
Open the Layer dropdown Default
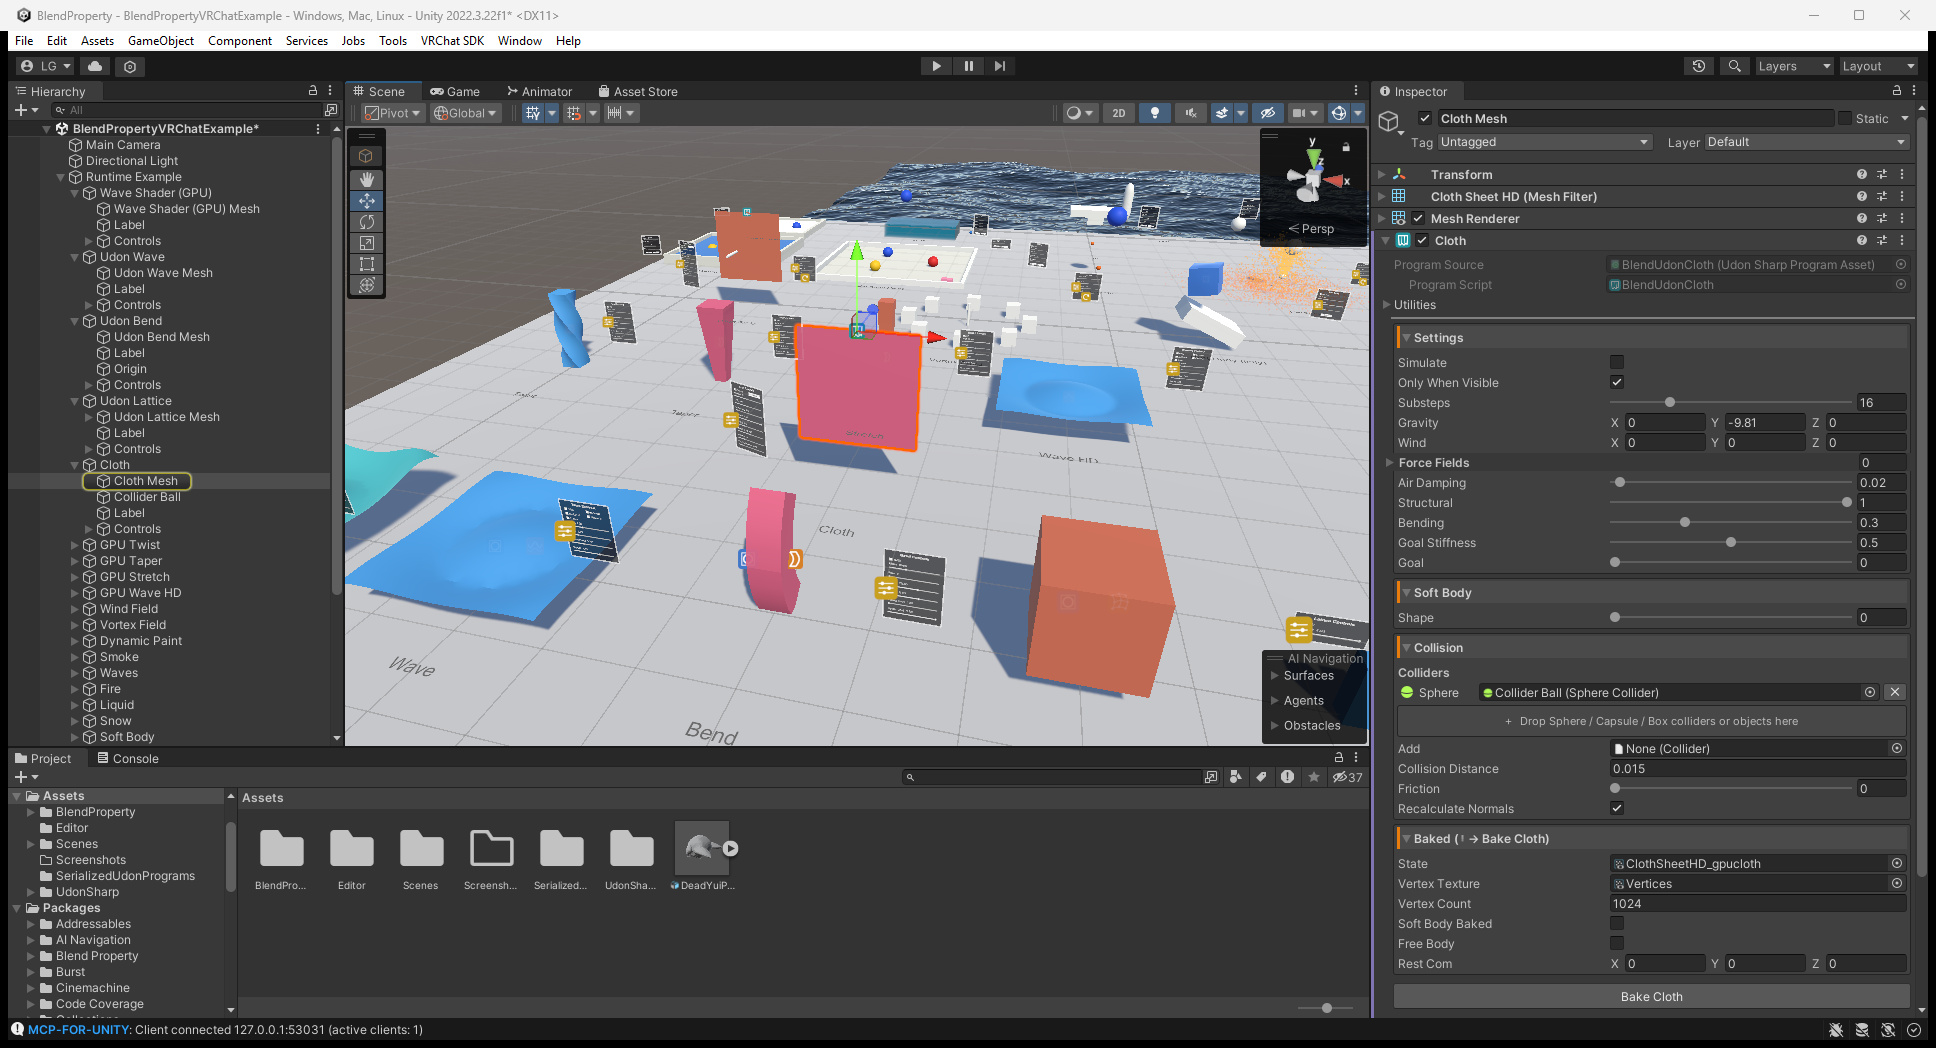(1807, 142)
